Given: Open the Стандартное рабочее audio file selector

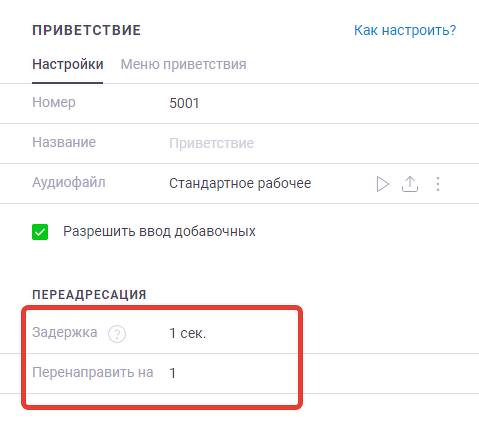Looking at the screenshot, I should click(x=240, y=183).
